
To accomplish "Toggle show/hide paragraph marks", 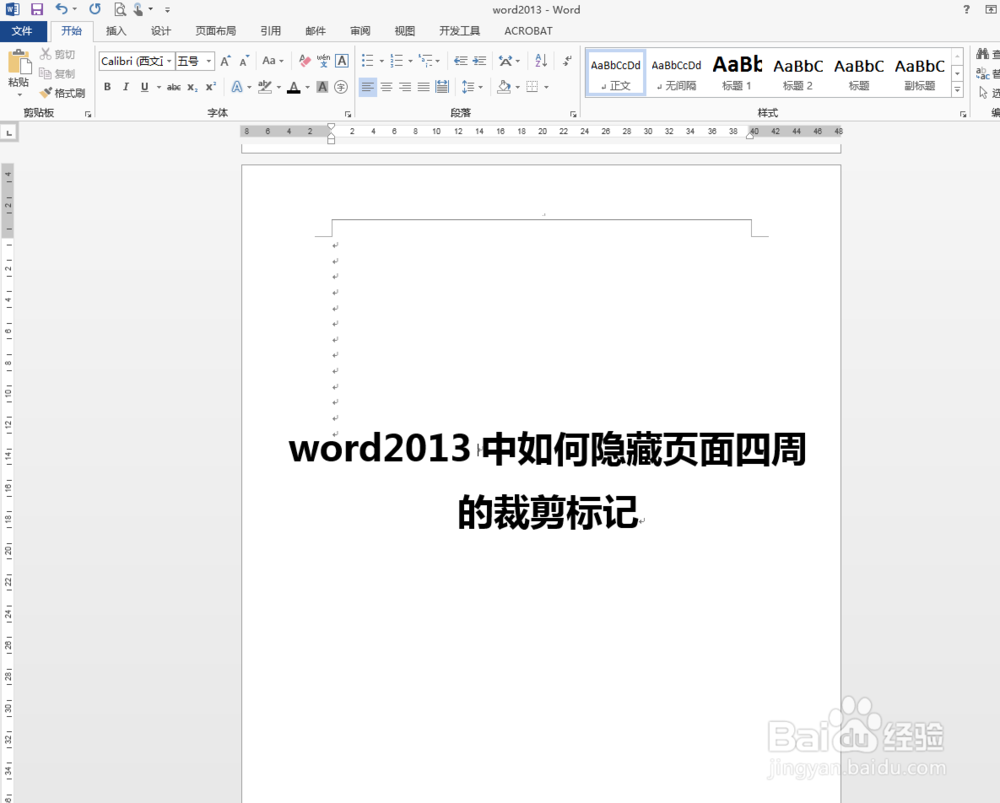I will (567, 61).
